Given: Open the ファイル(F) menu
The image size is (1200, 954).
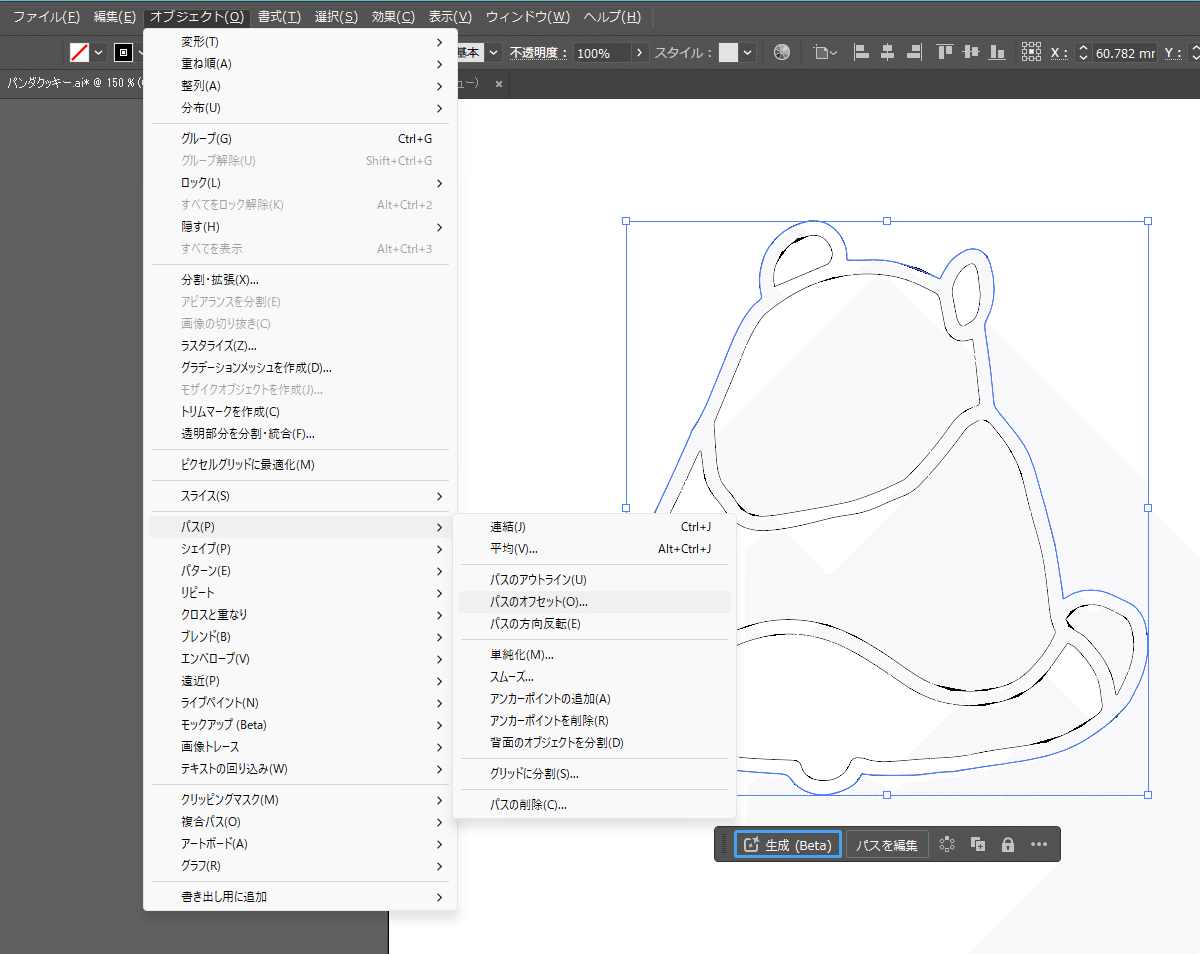Looking at the screenshot, I should [46, 17].
